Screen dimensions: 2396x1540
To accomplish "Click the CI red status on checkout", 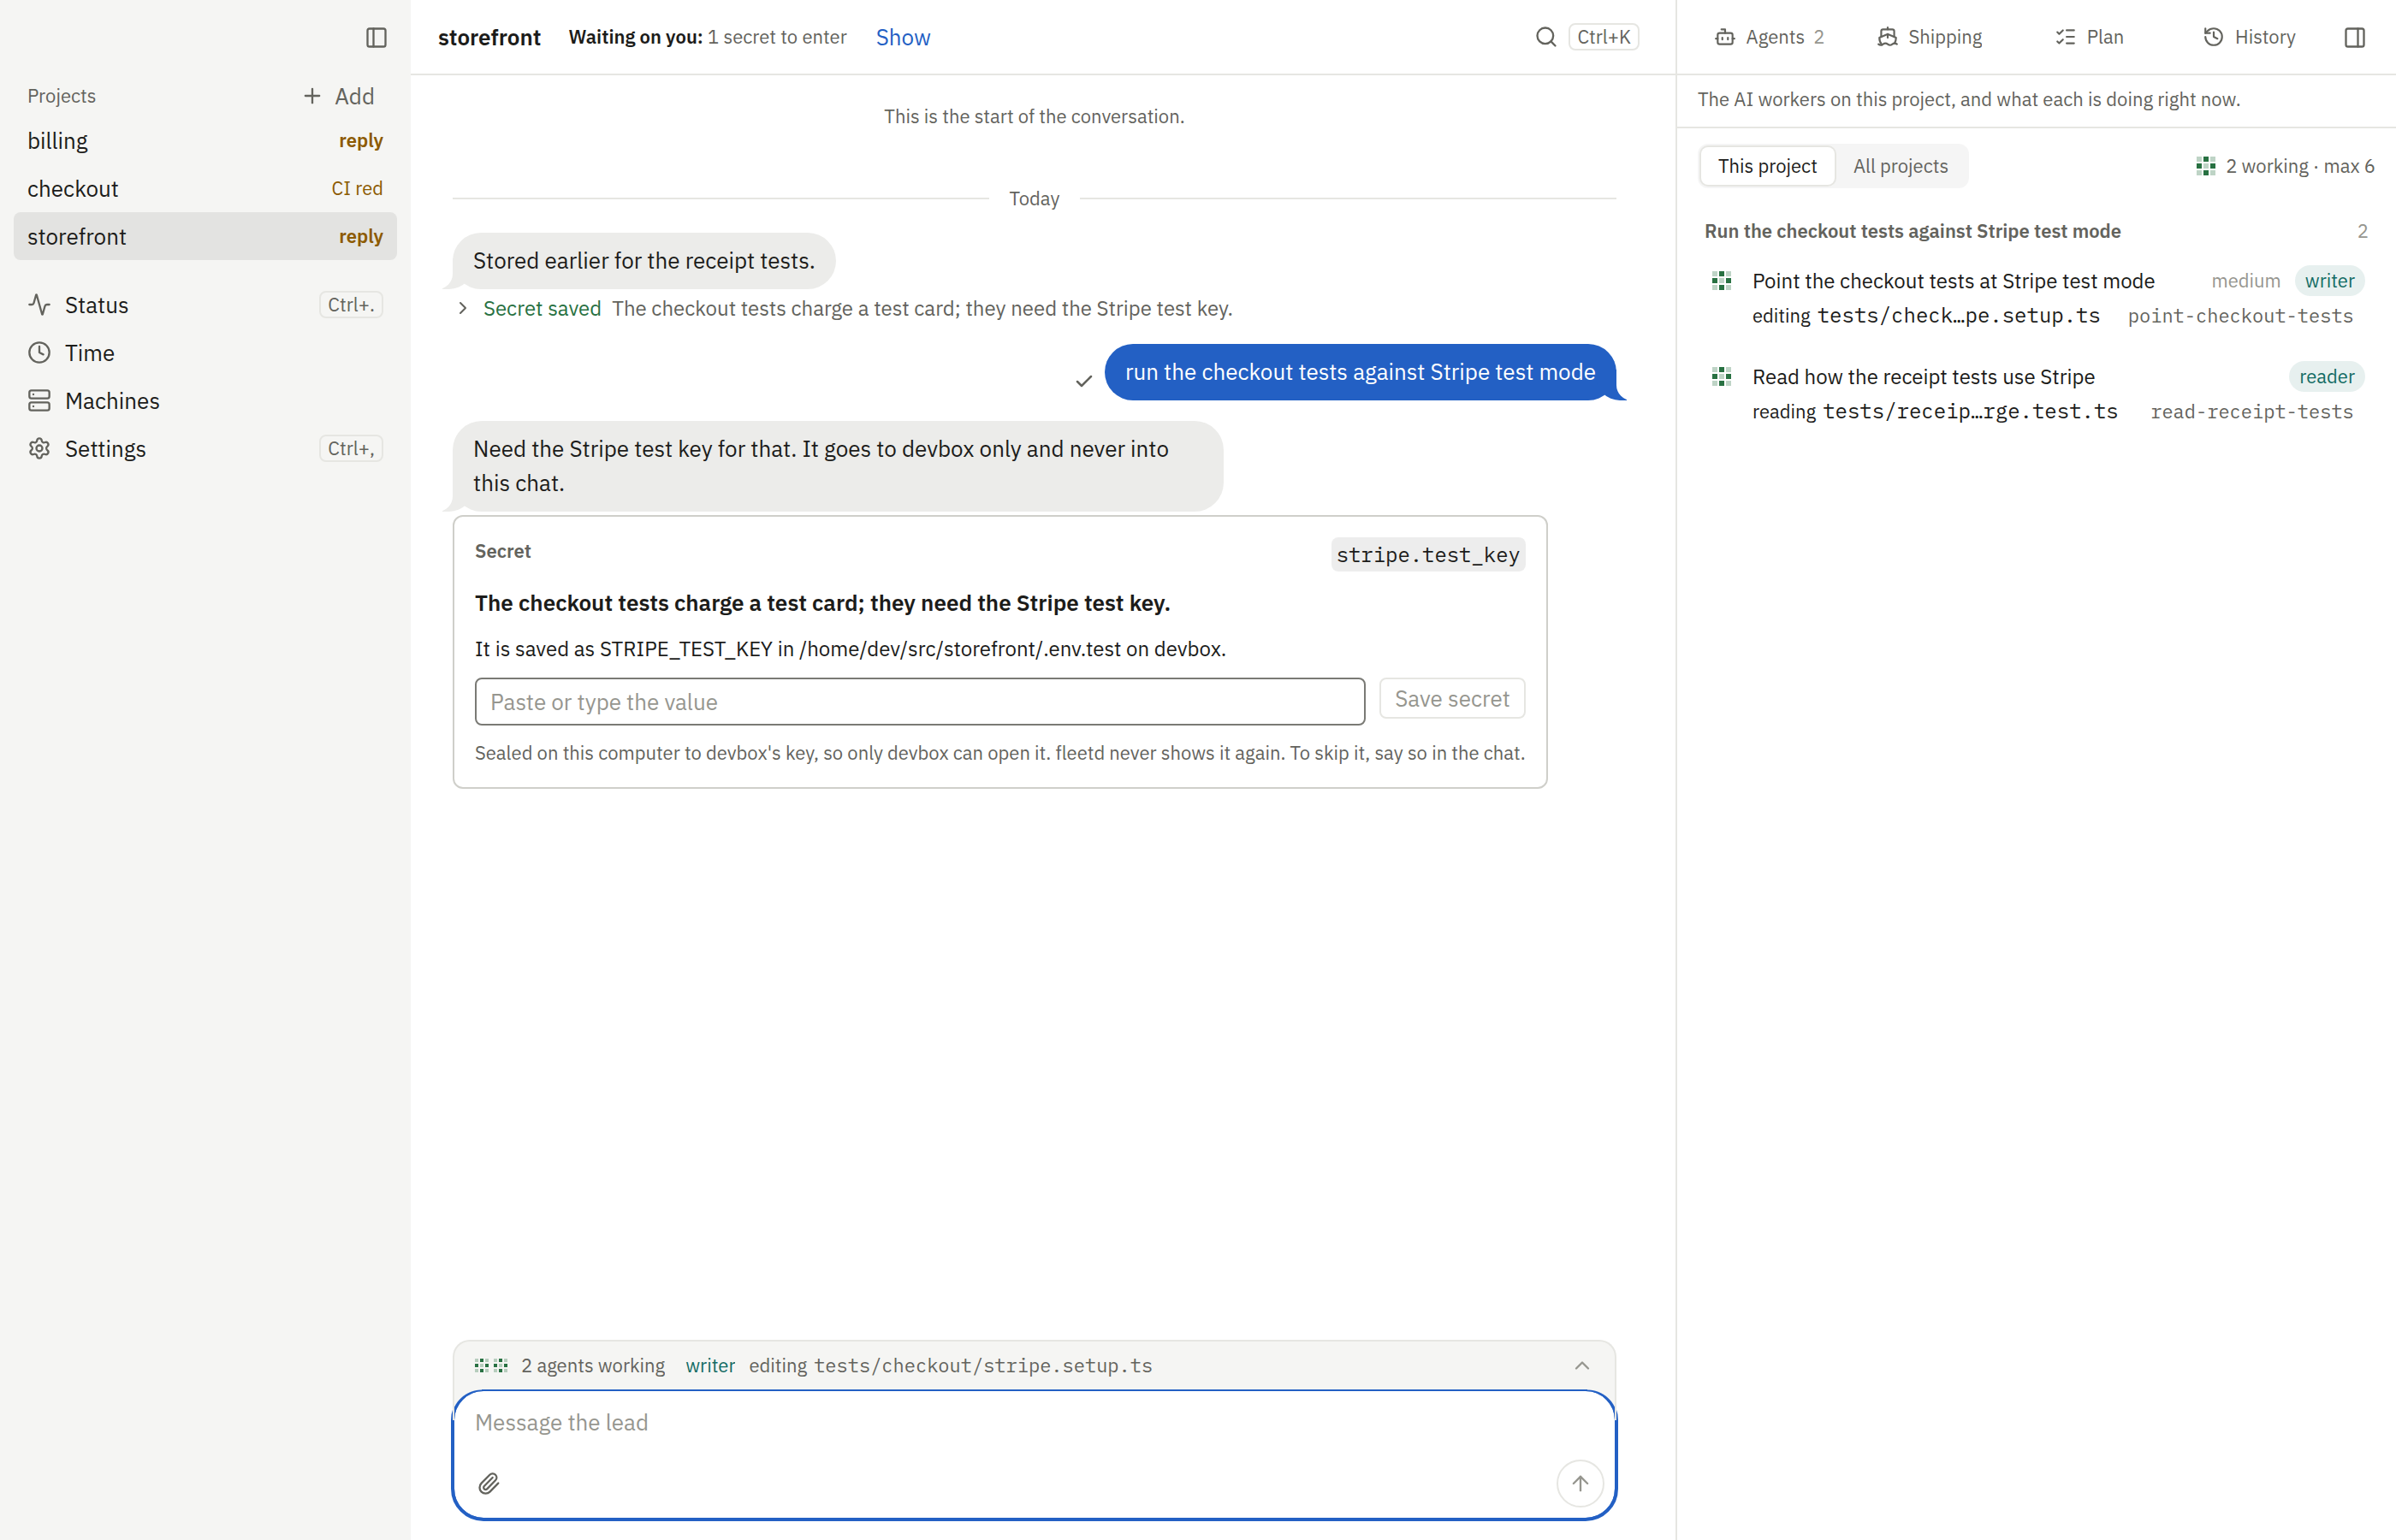I will 357,189.
